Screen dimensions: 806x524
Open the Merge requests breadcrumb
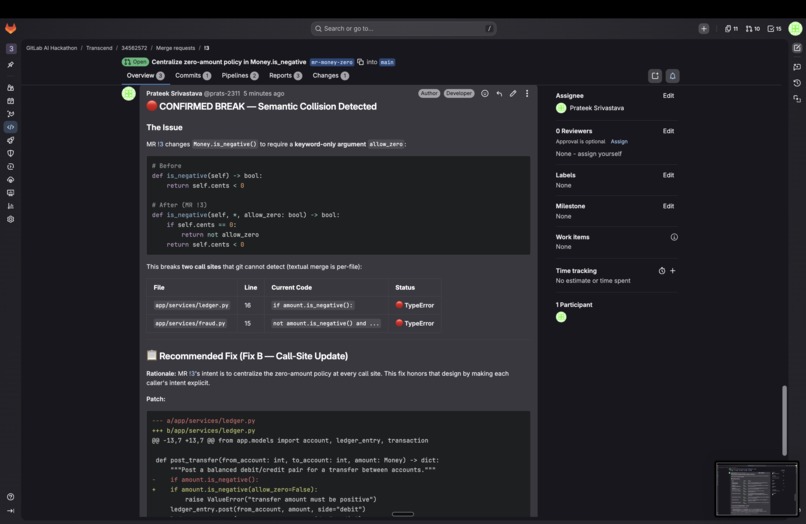coord(175,48)
